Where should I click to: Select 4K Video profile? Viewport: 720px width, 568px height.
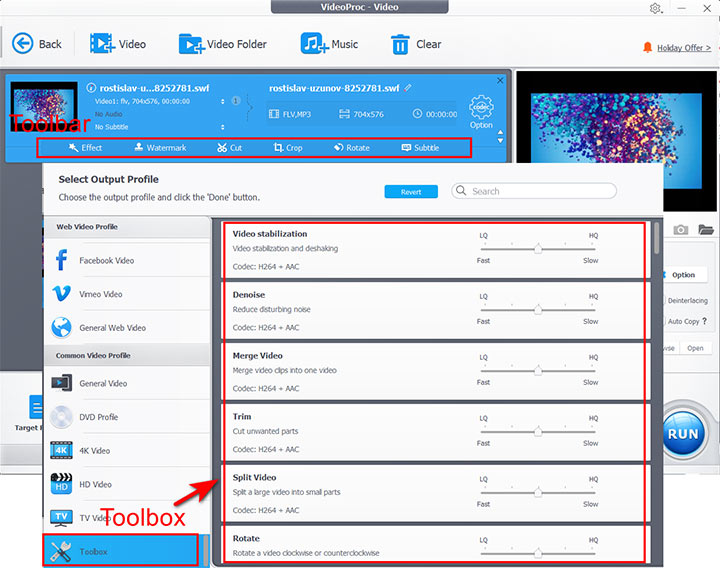(x=127, y=451)
